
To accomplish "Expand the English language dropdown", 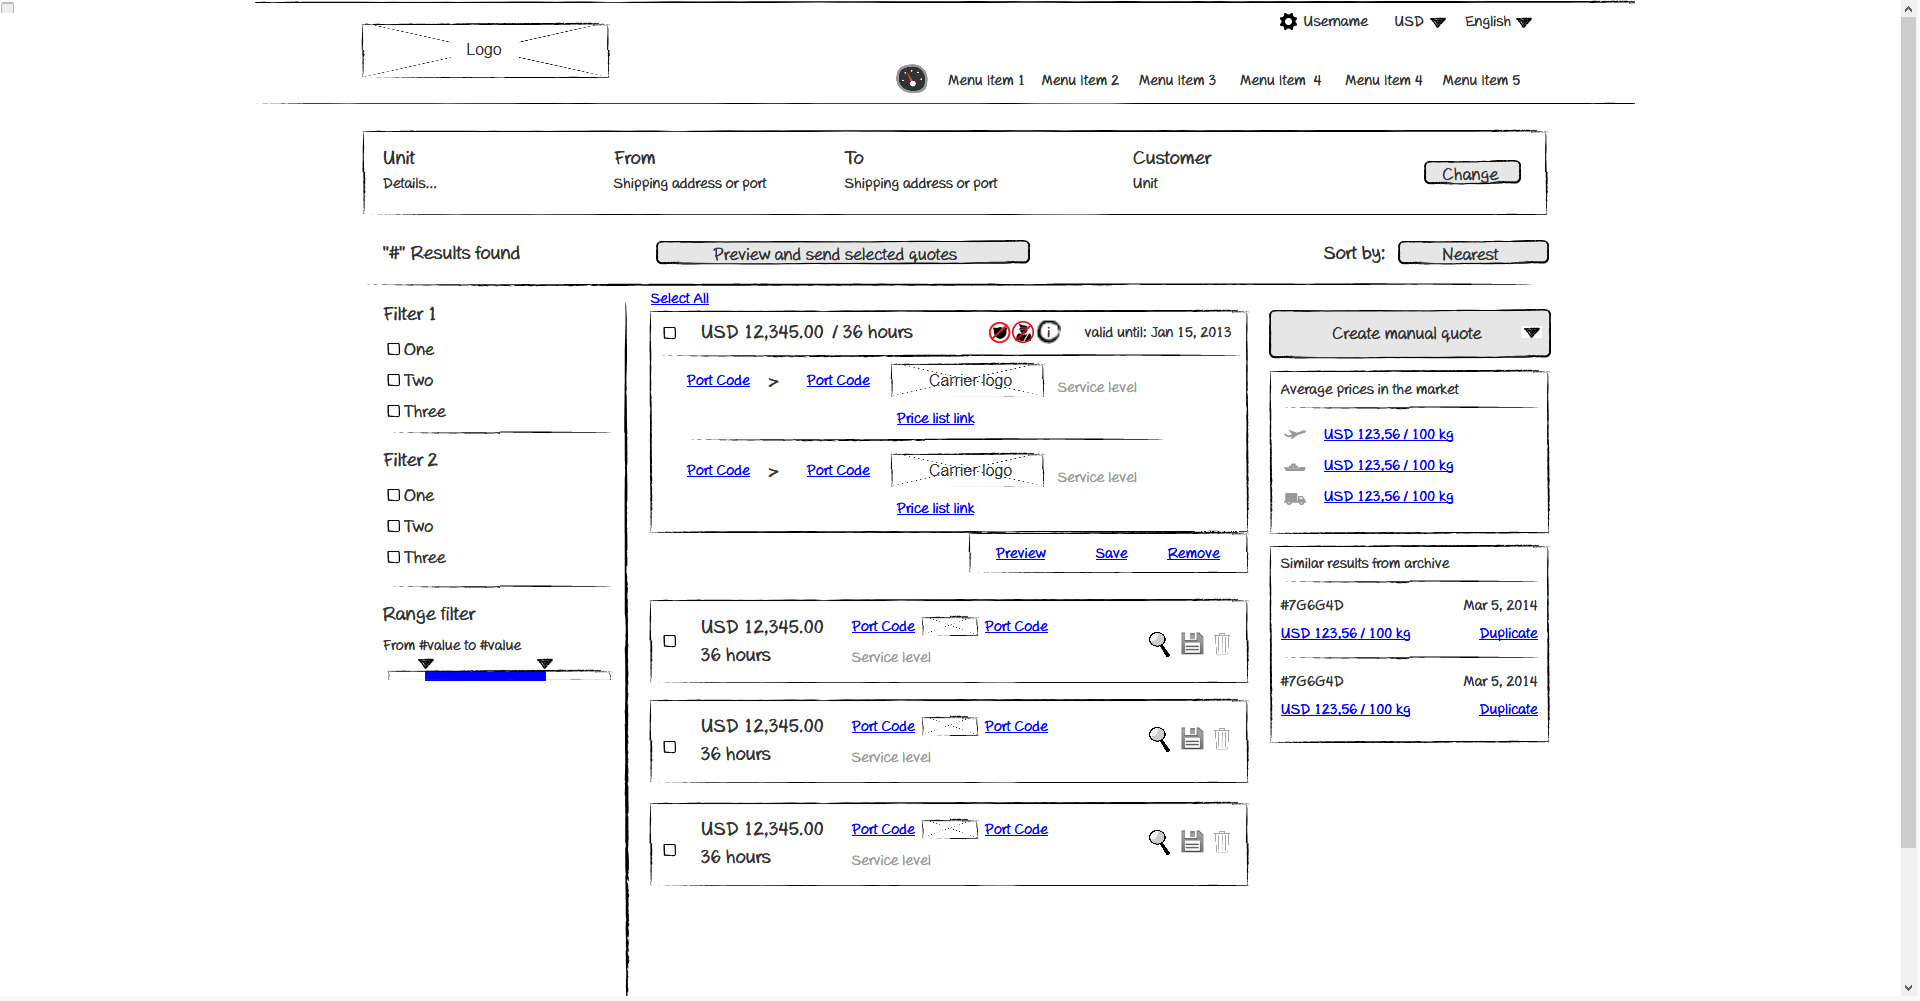I will tap(1497, 22).
